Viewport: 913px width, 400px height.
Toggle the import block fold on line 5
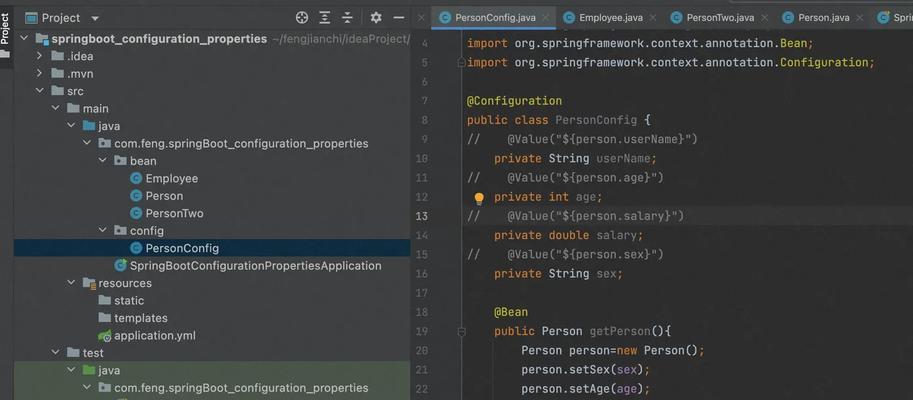[461, 62]
